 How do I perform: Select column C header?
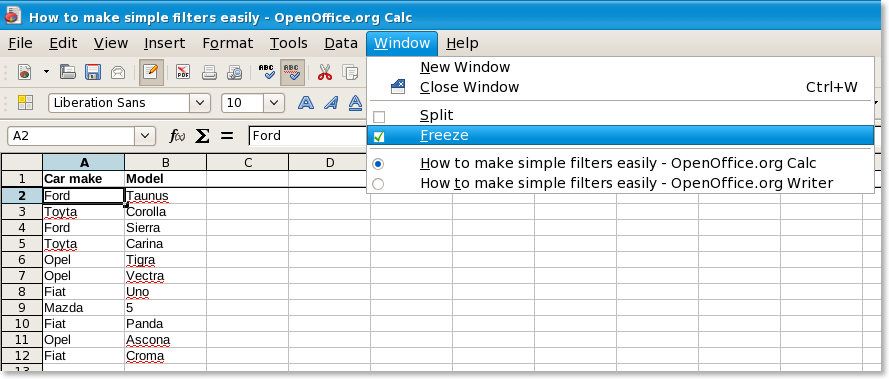tap(248, 162)
